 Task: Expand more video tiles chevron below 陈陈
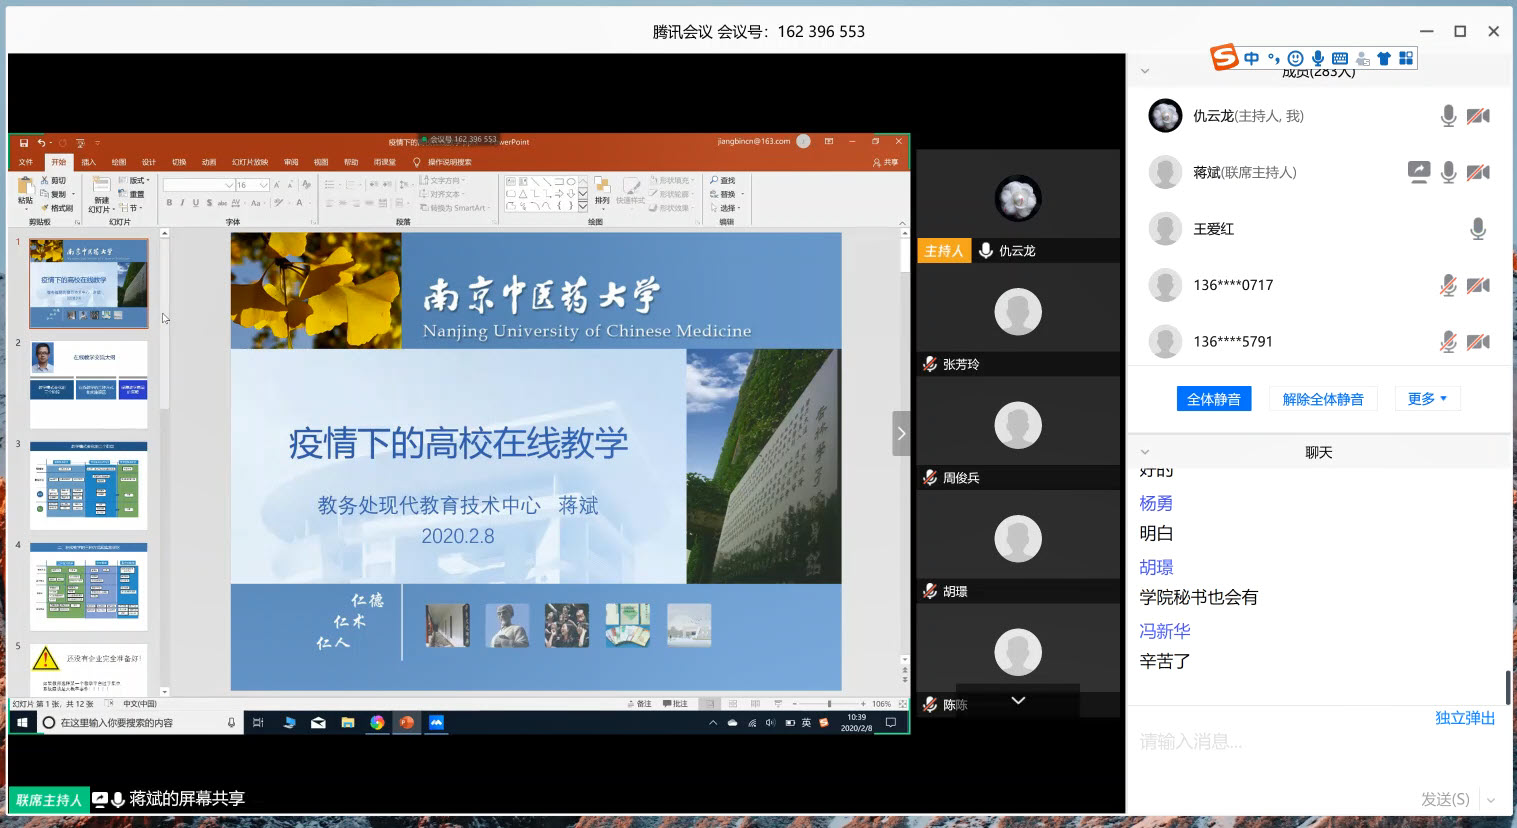(1018, 700)
